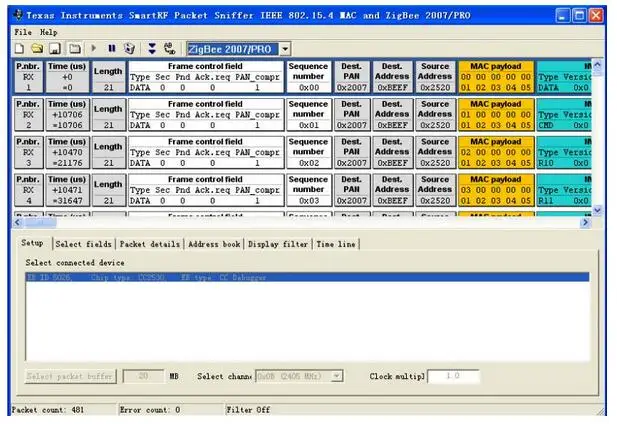
Task: Open the Display filter tab
Action: pos(278,244)
